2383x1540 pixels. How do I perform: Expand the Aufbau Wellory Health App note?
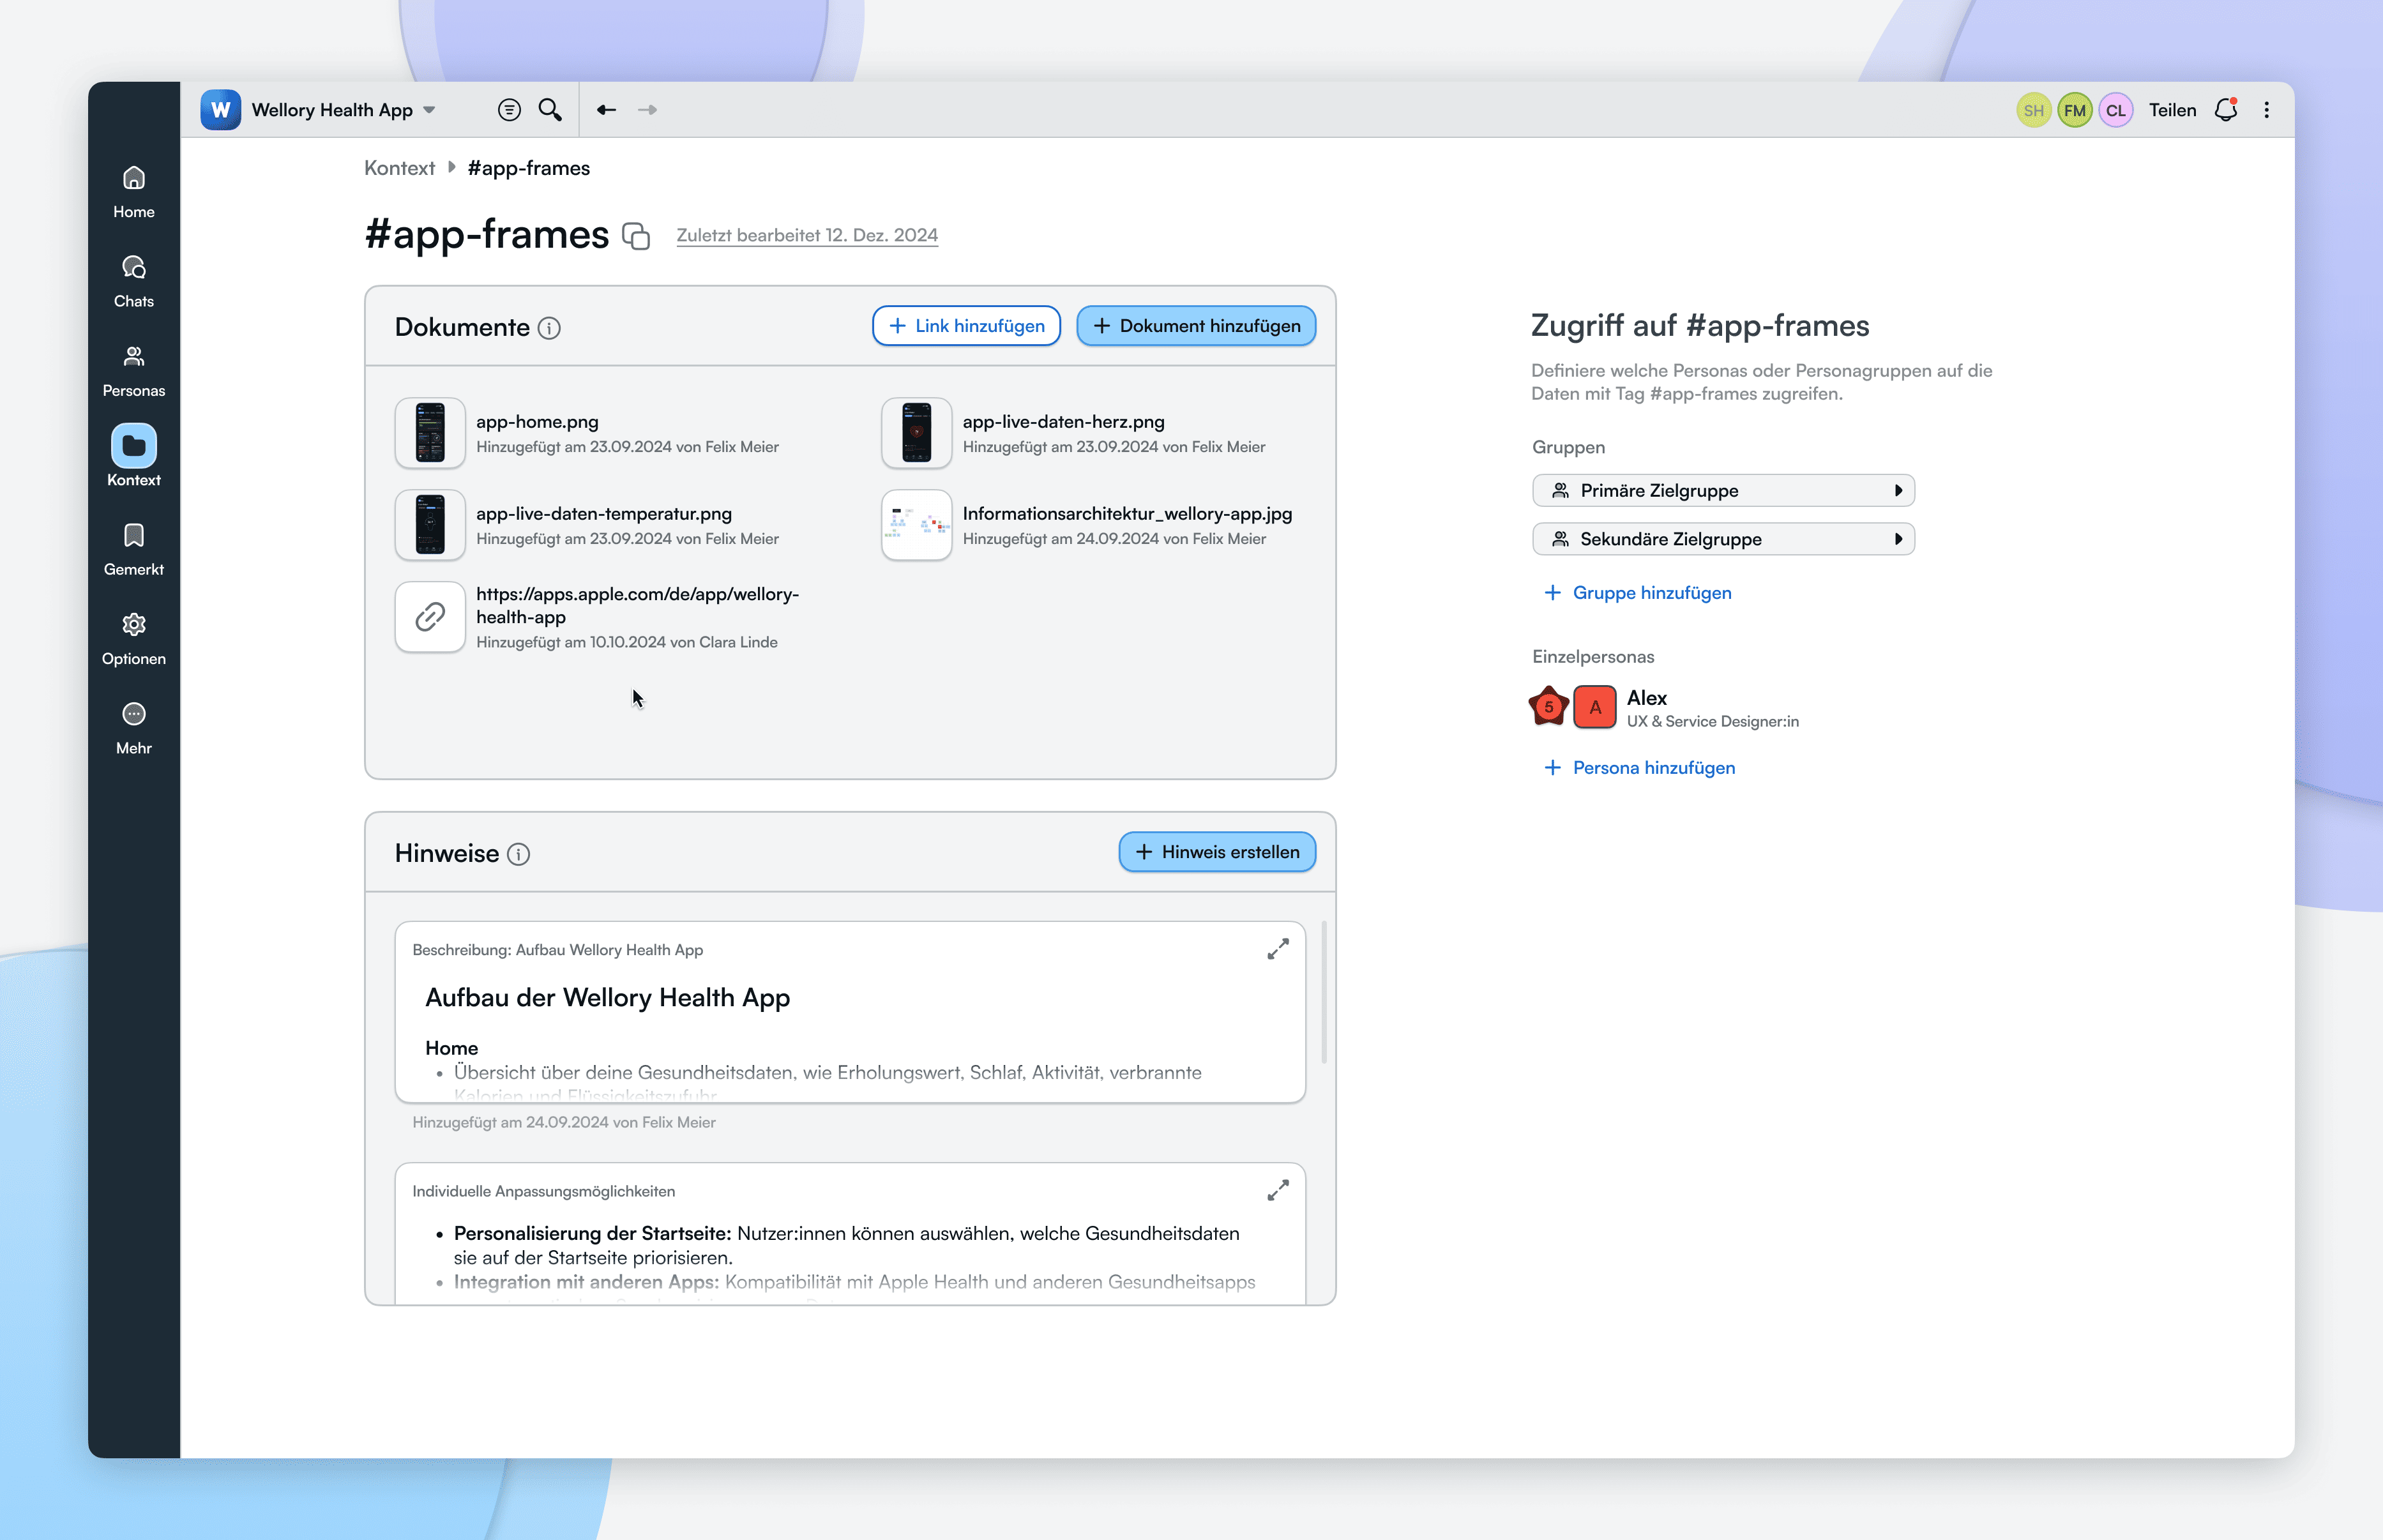[x=1277, y=949]
